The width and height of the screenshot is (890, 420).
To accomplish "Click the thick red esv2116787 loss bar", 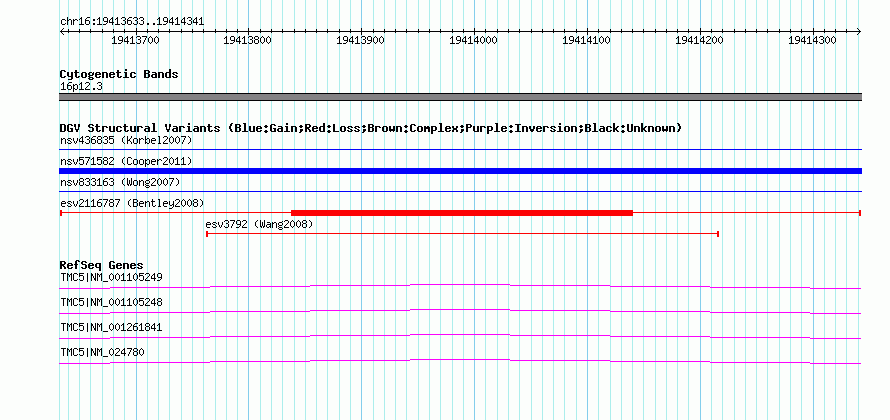I will click(461, 213).
